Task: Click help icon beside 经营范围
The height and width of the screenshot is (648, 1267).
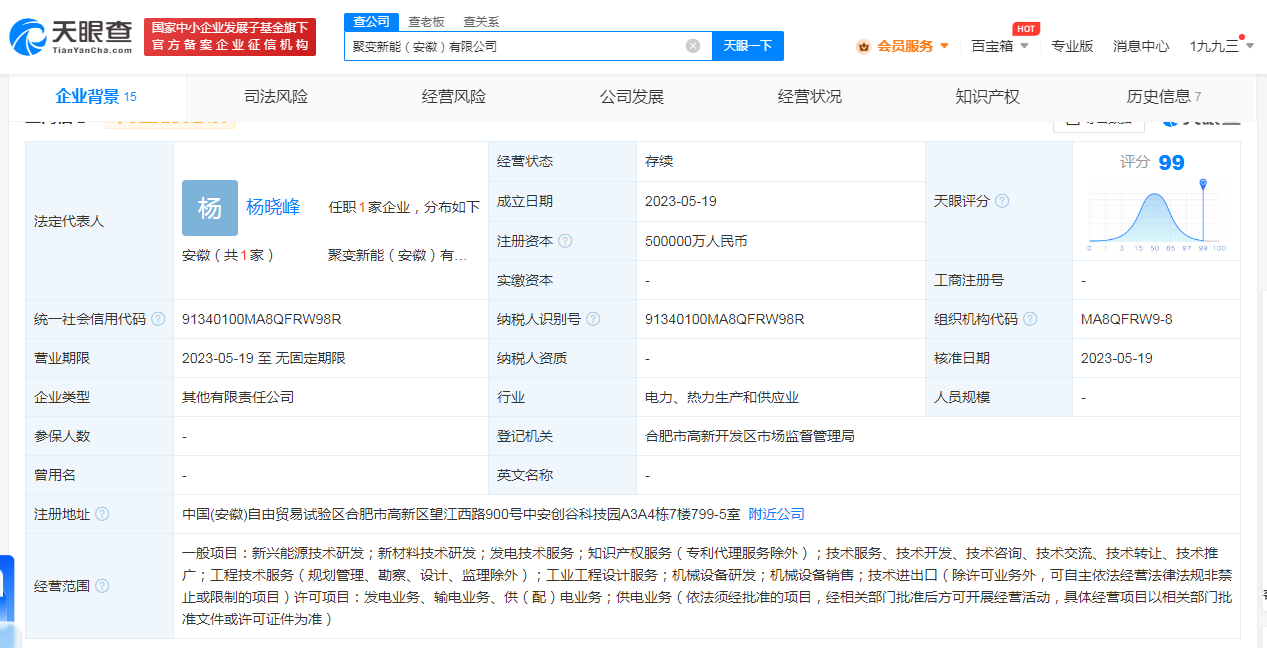Action: 102,586
